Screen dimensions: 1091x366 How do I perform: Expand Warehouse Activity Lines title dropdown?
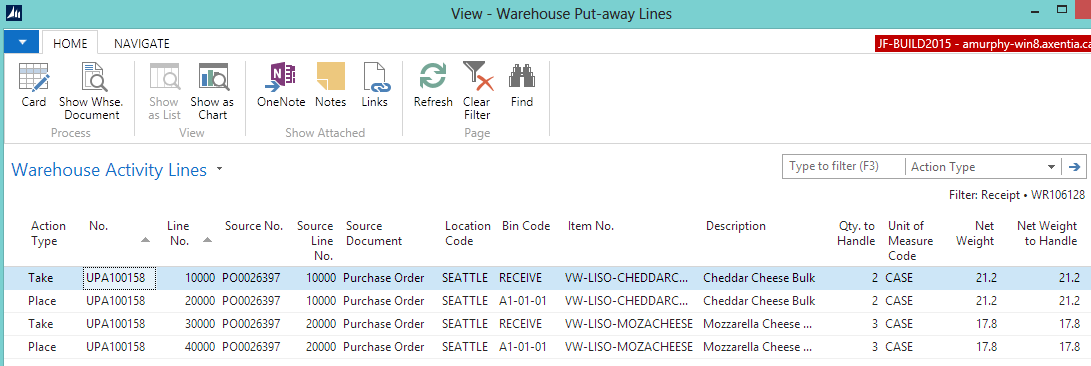point(220,169)
